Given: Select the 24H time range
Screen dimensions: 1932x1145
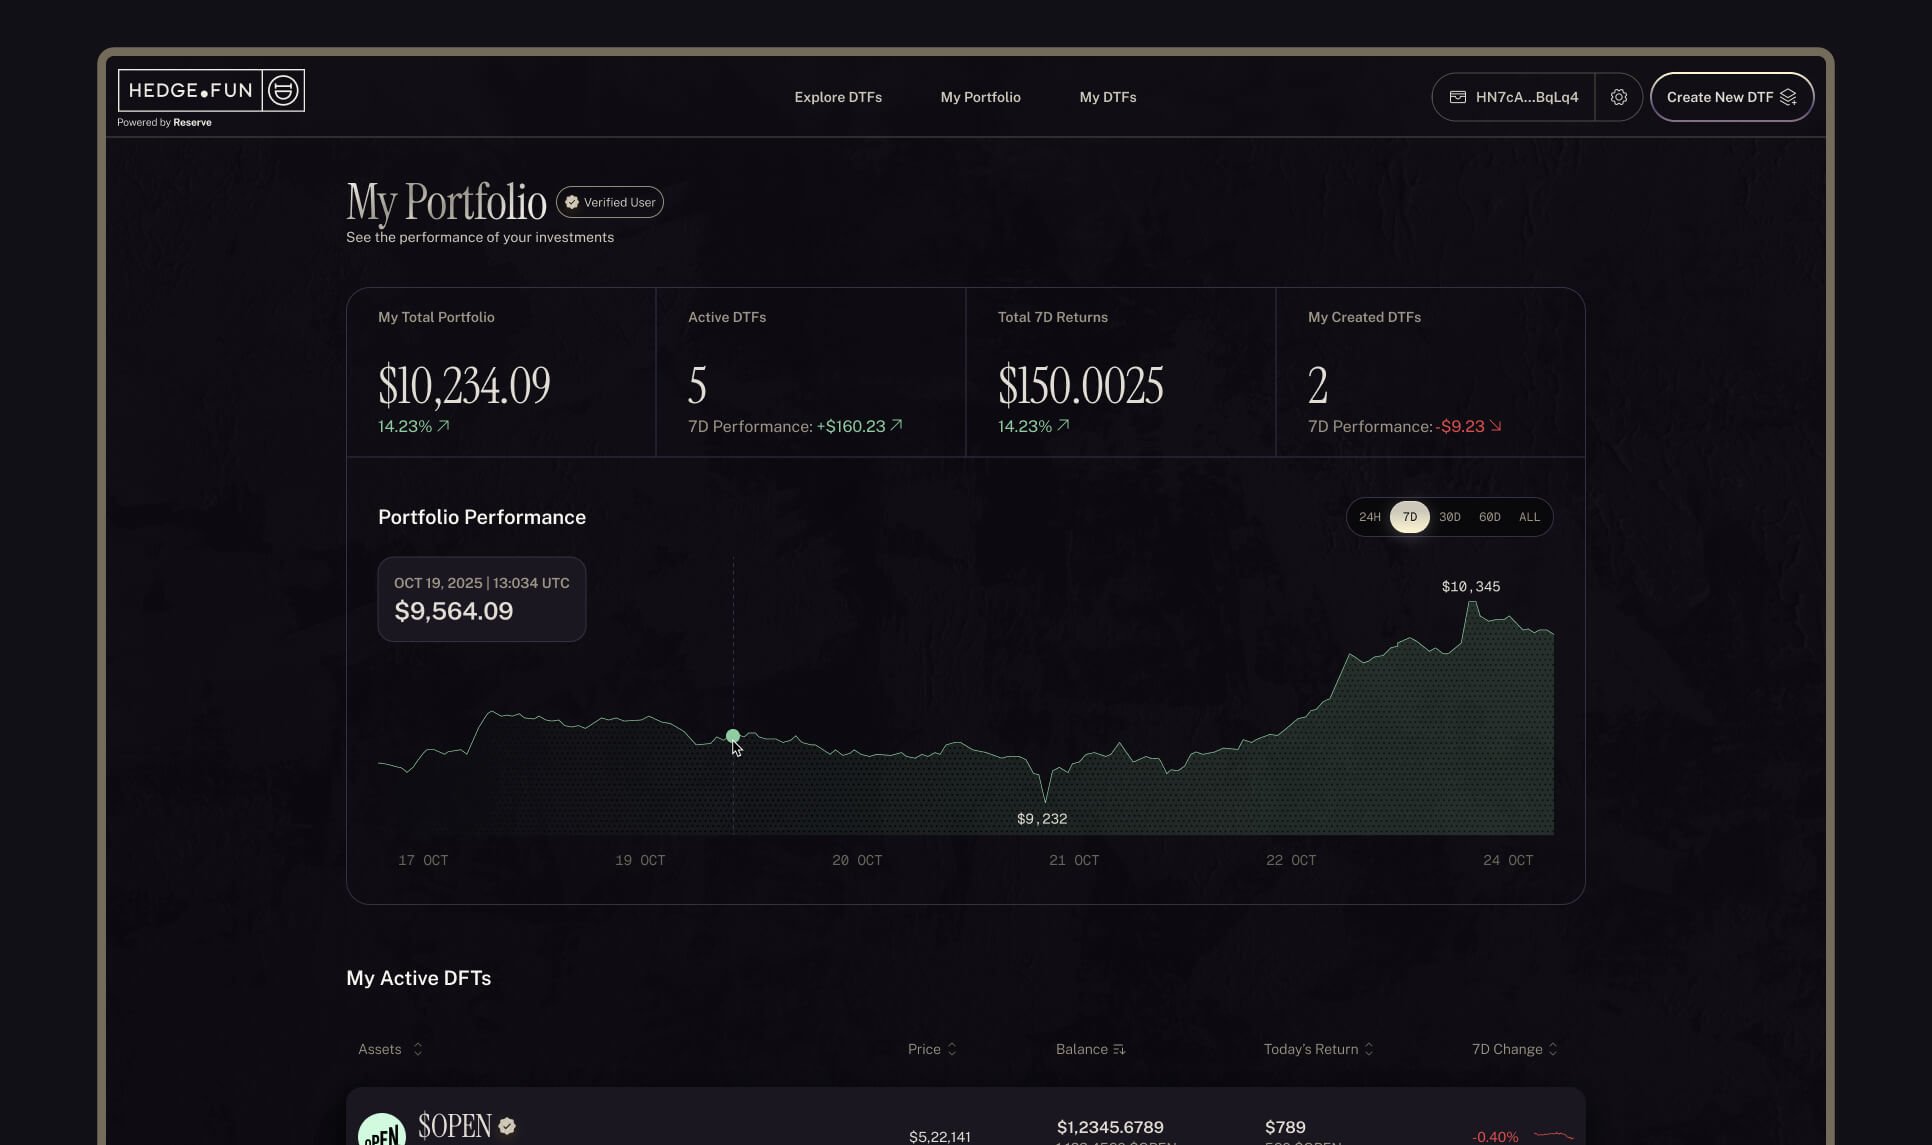Looking at the screenshot, I should point(1369,517).
